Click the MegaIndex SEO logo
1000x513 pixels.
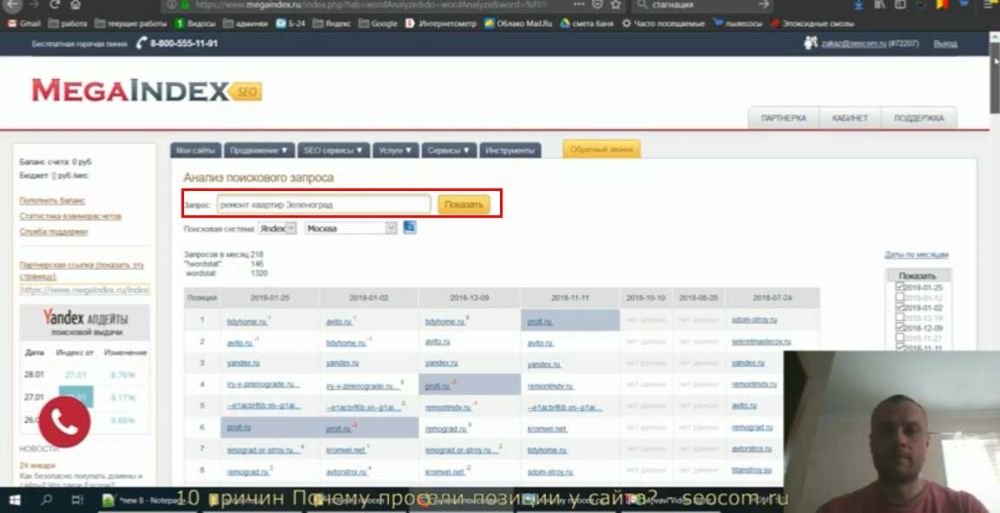click(x=145, y=92)
